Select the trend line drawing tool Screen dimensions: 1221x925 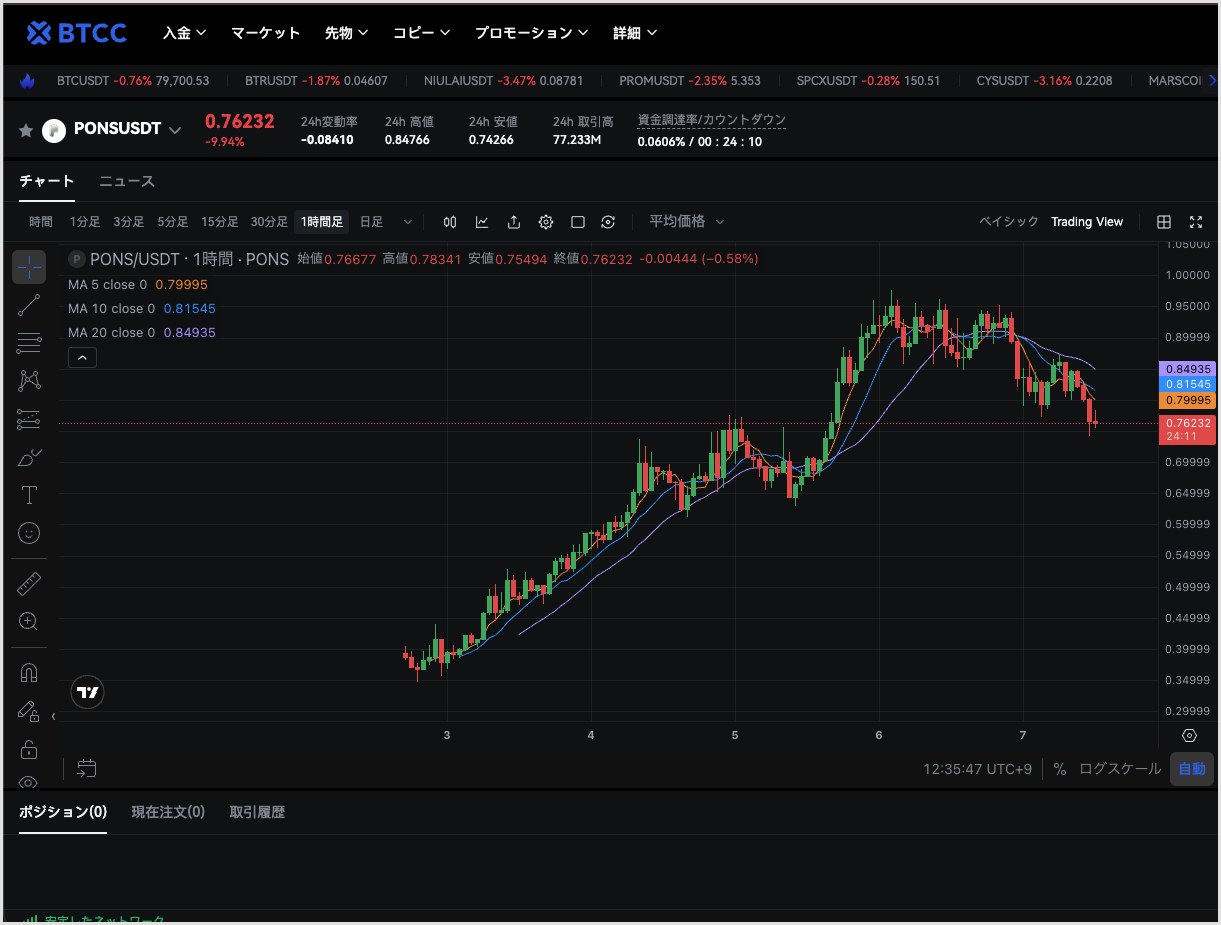click(x=29, y=305)
